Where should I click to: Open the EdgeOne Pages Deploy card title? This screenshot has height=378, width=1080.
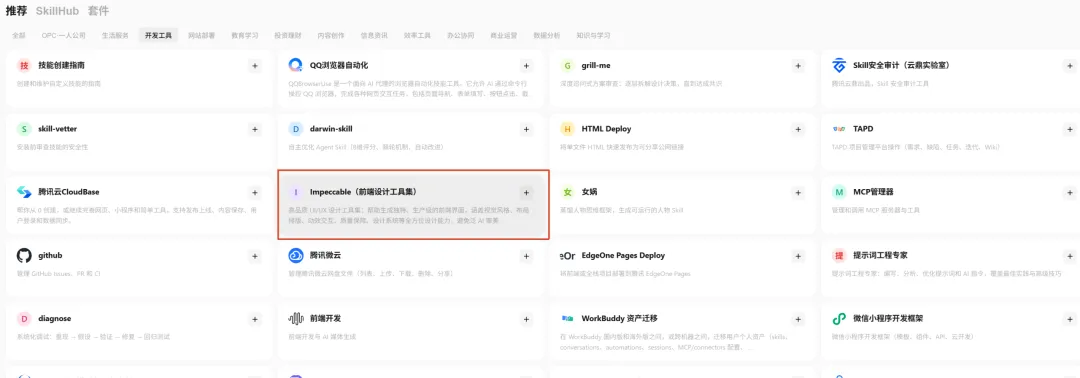click(x=623, y=255)
